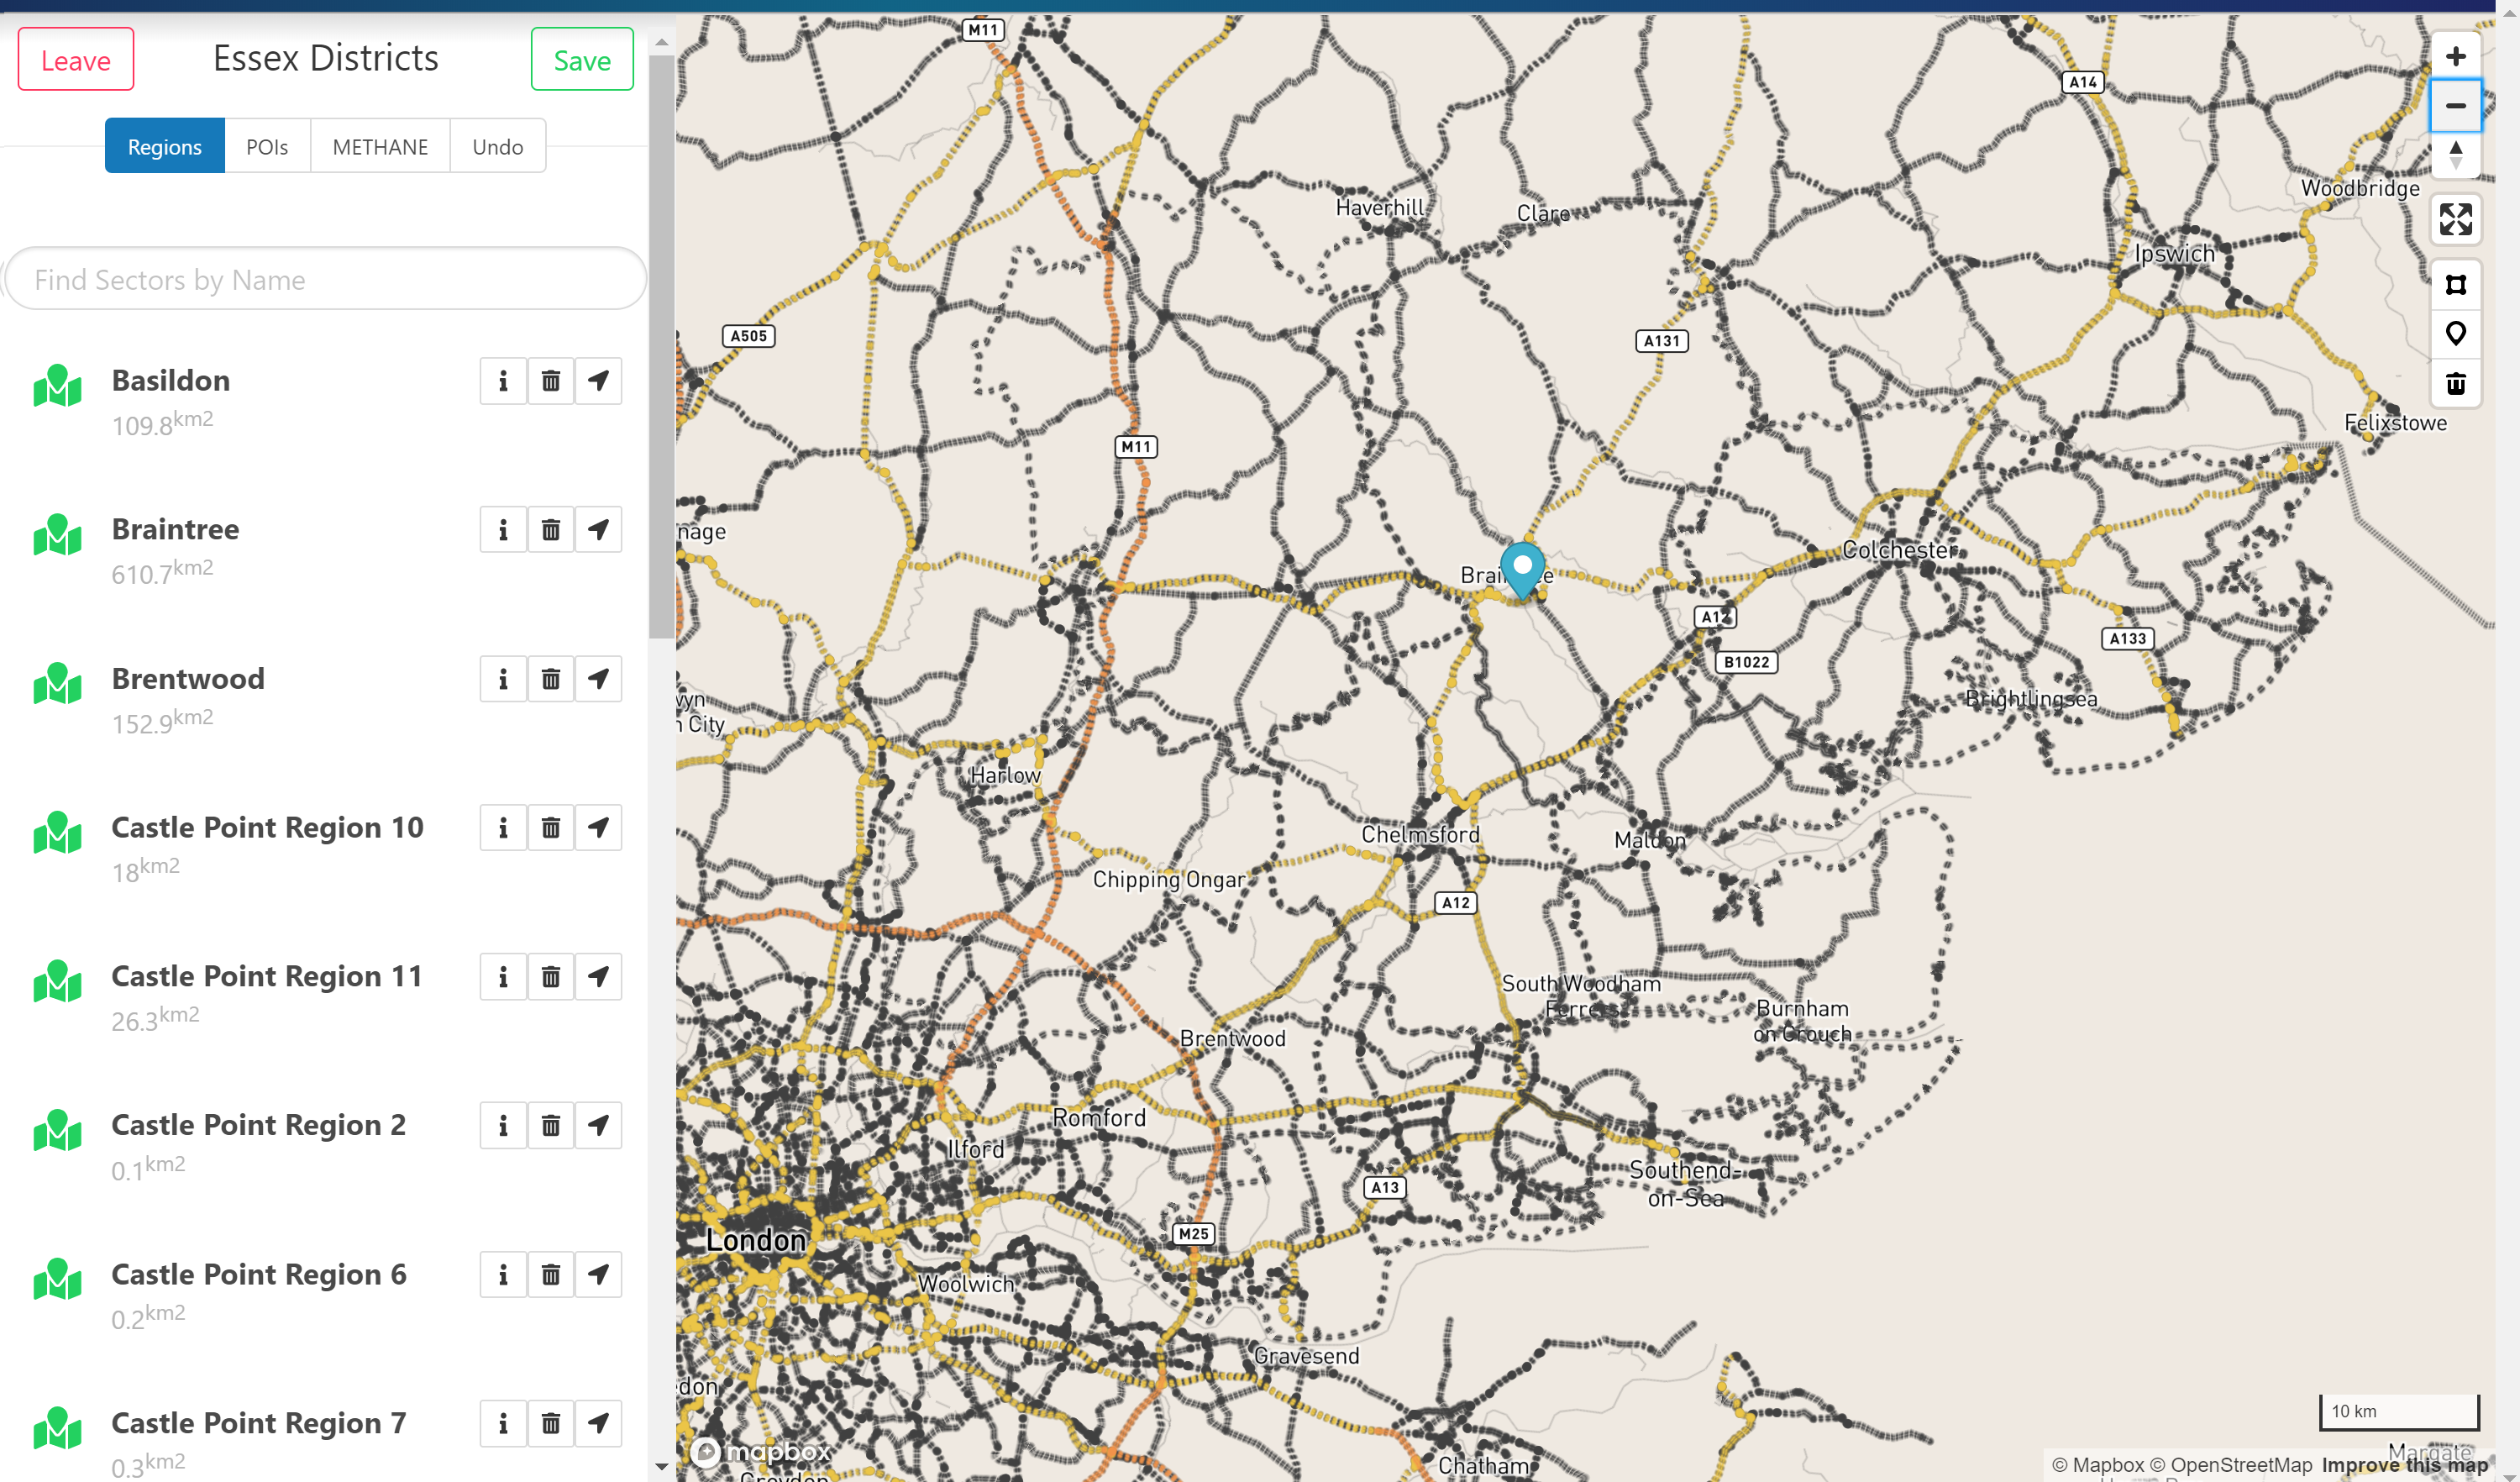Click the blue Braintree map marker
2520x1482 pixels.
[1521, 567]
